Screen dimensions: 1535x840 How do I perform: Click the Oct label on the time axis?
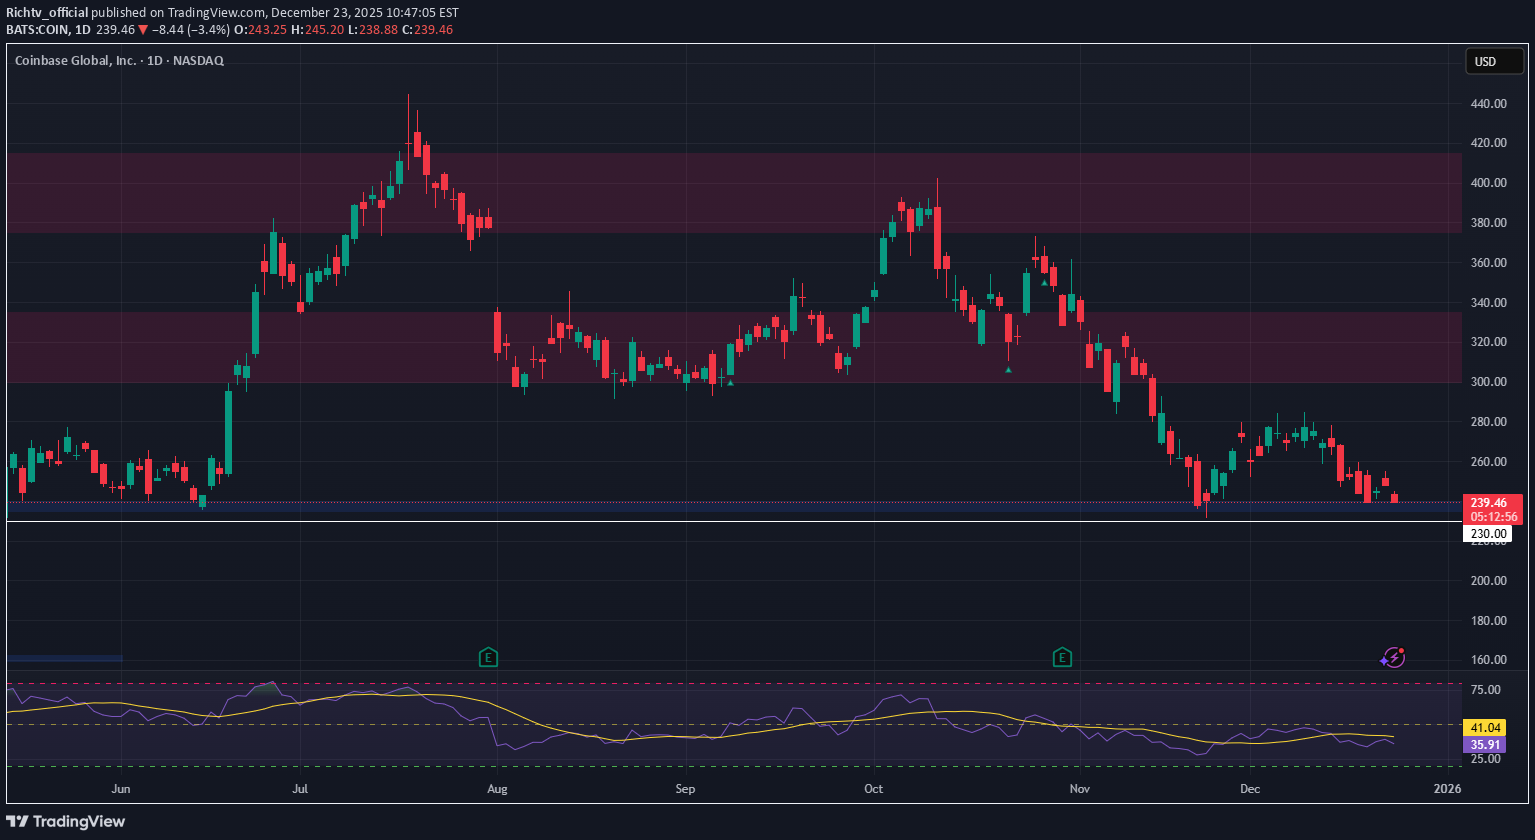click(x=874, y=788)
